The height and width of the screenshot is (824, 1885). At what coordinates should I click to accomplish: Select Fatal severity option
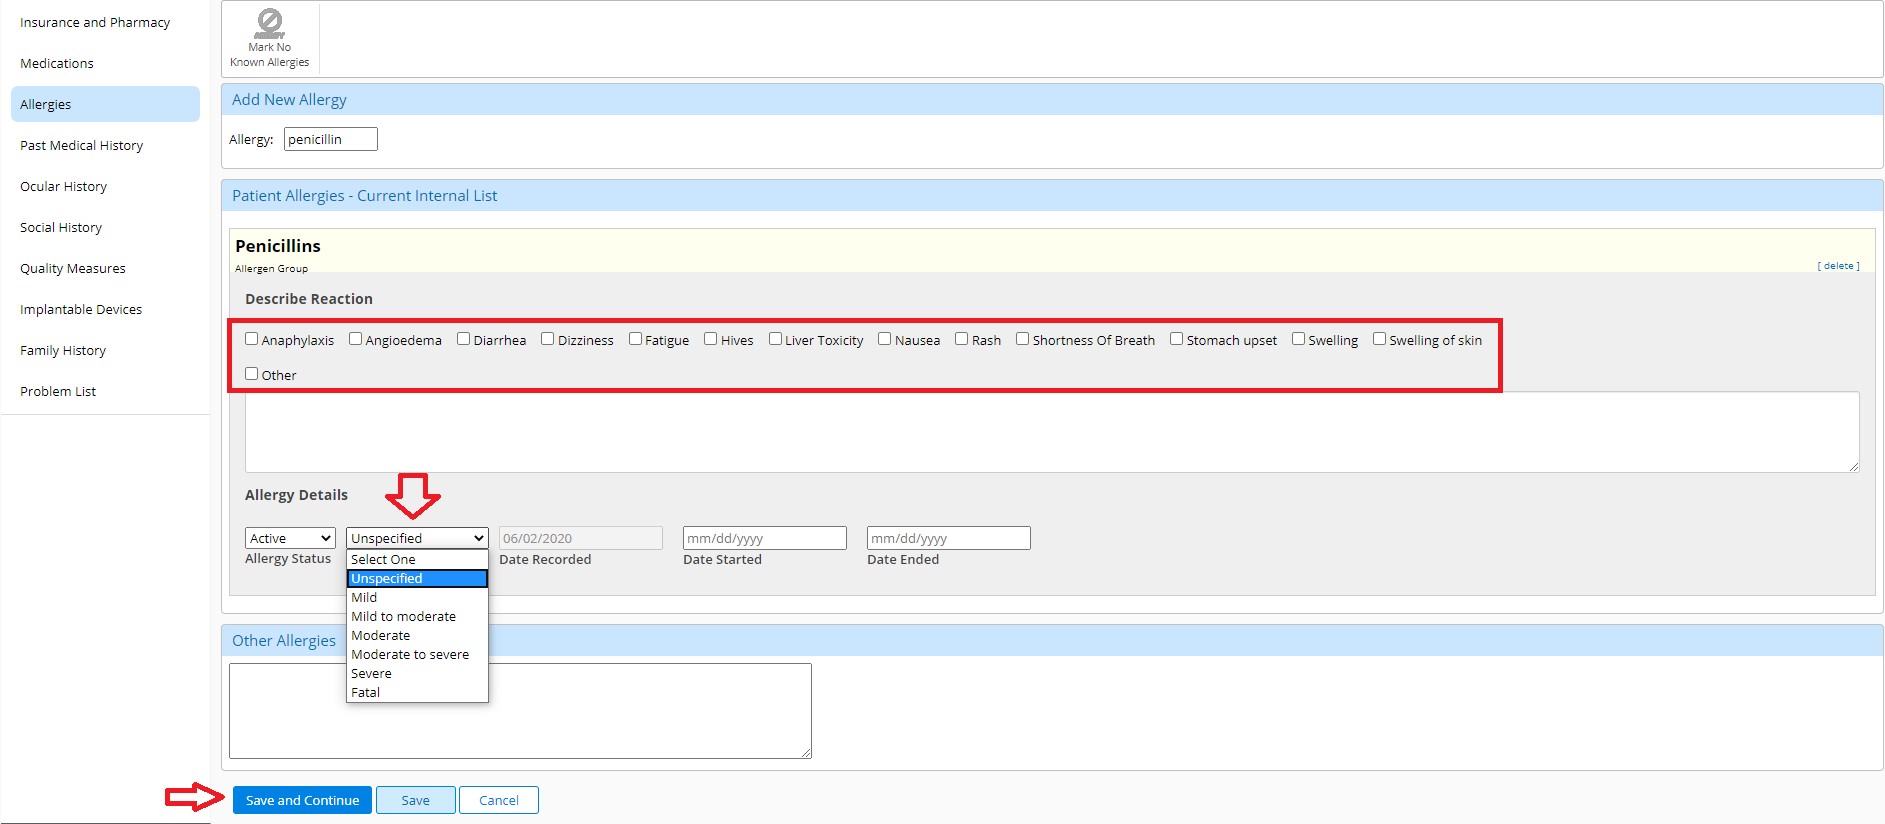point(417,692)
